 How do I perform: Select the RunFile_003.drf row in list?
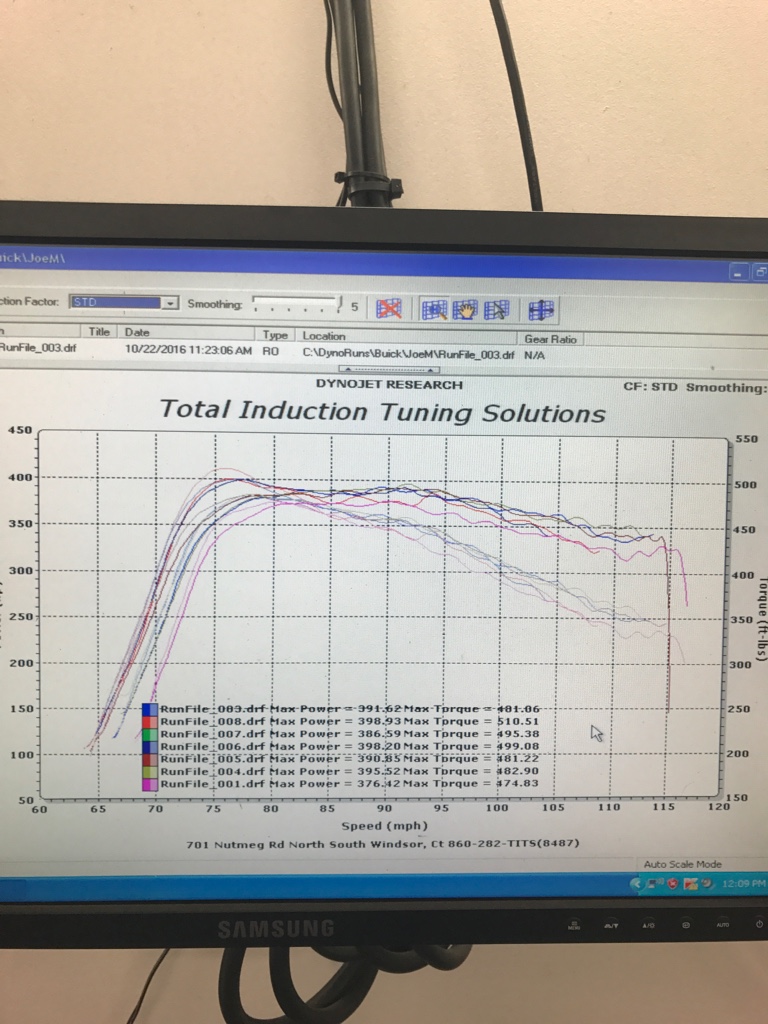point(36,349)
